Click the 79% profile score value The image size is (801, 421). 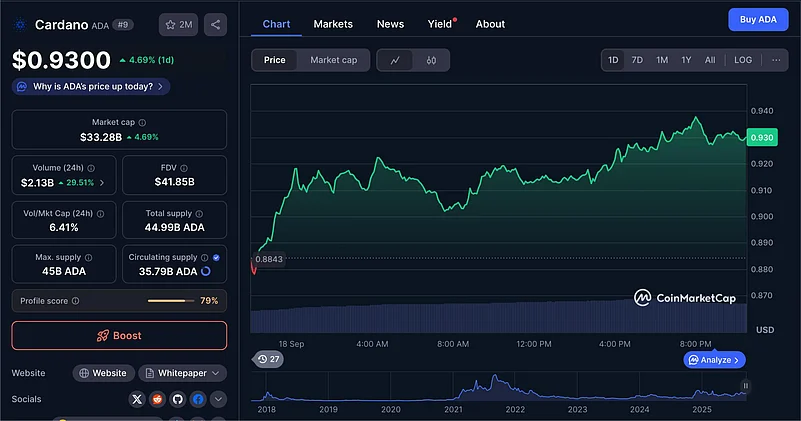click(x=209, y=301)
